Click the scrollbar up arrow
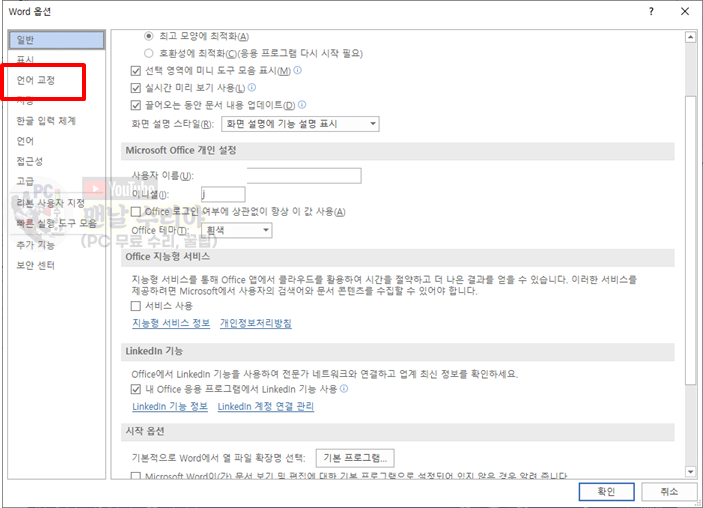Image resolution: width=703 pixels, height=508 pixels. coord(690,37)
